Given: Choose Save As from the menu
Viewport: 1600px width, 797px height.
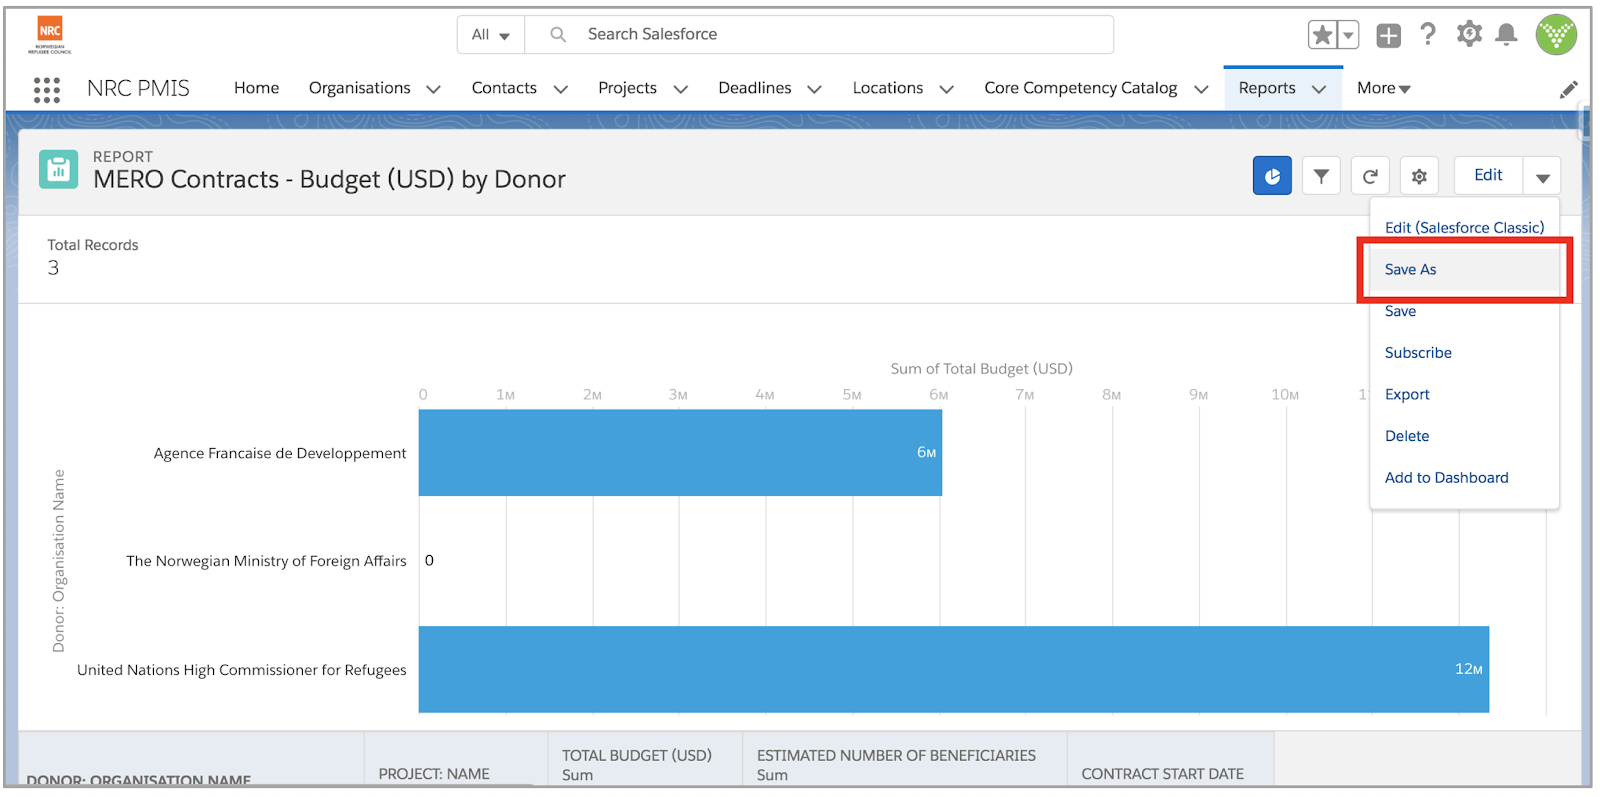Looking at the screenshot, I should pos(1464,269).
